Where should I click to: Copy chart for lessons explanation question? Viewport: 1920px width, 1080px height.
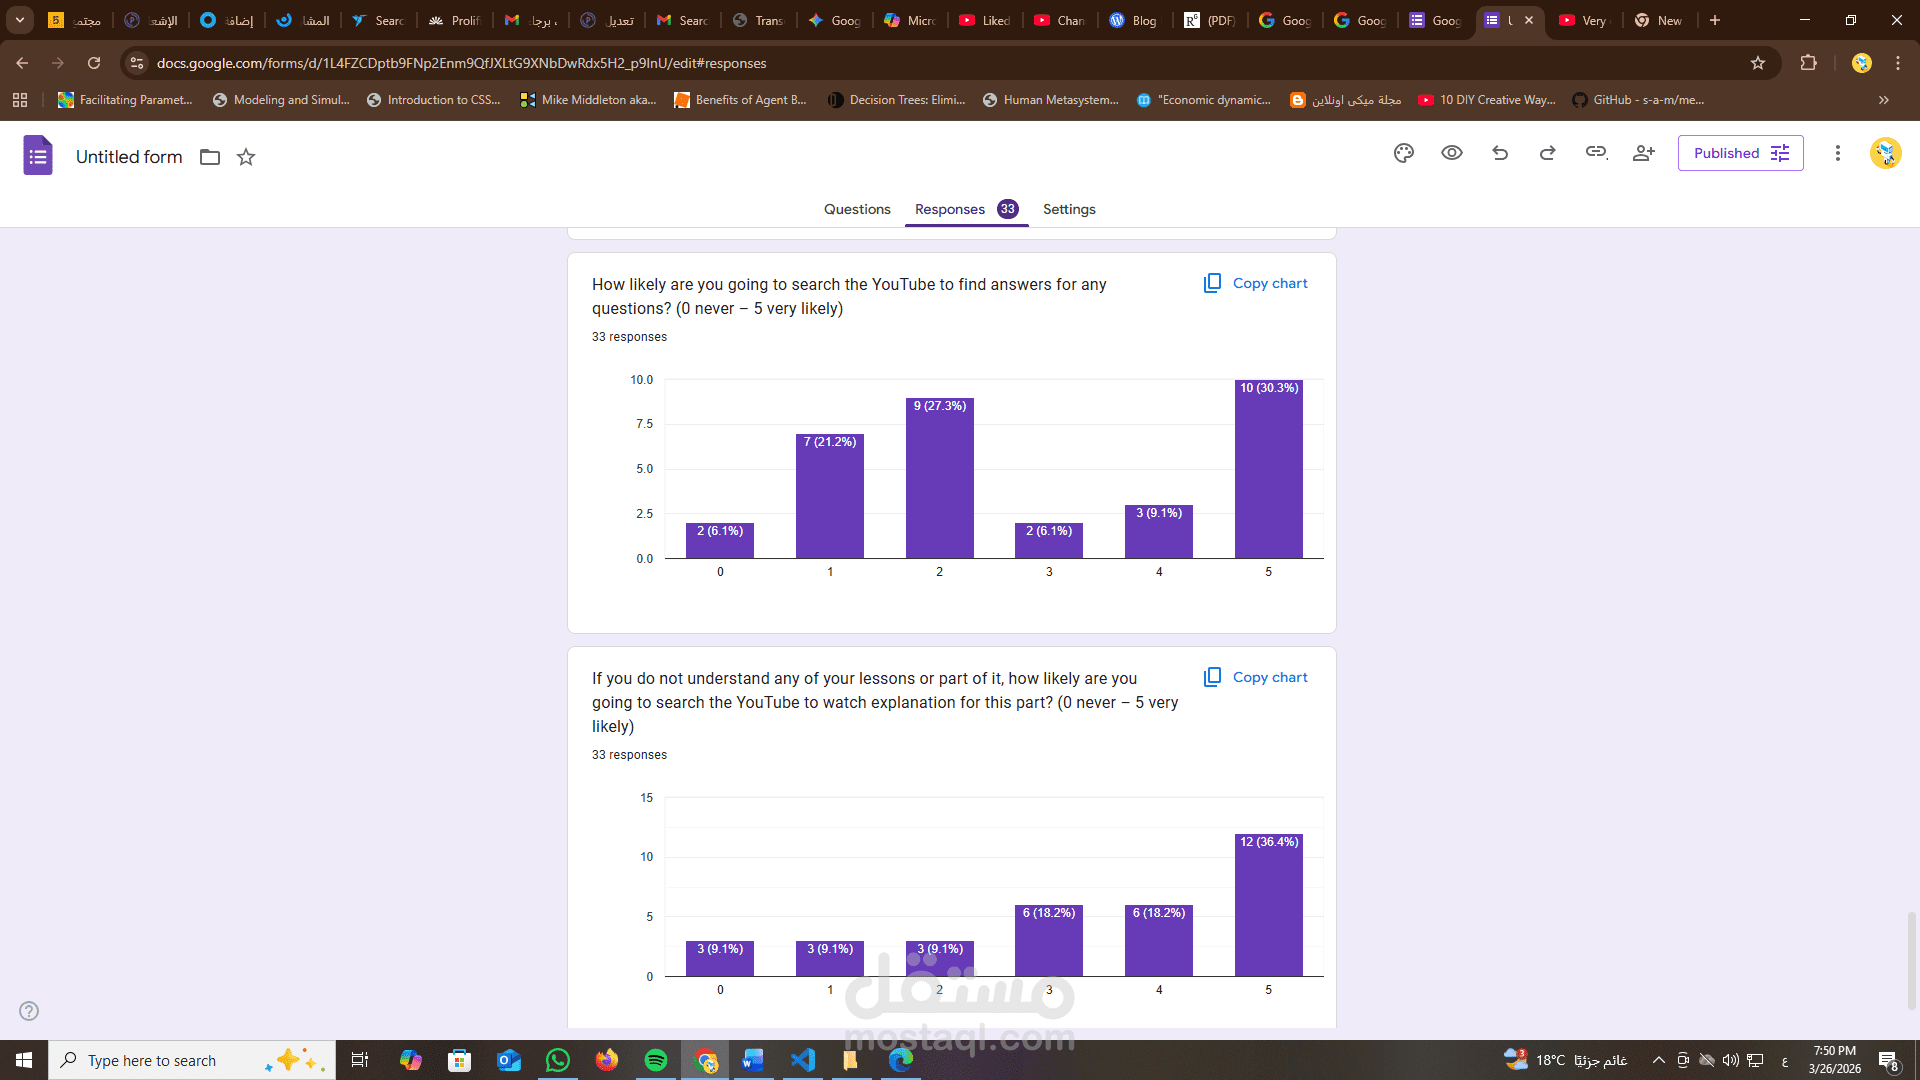pyautogui.click(x=1256, y=677)
